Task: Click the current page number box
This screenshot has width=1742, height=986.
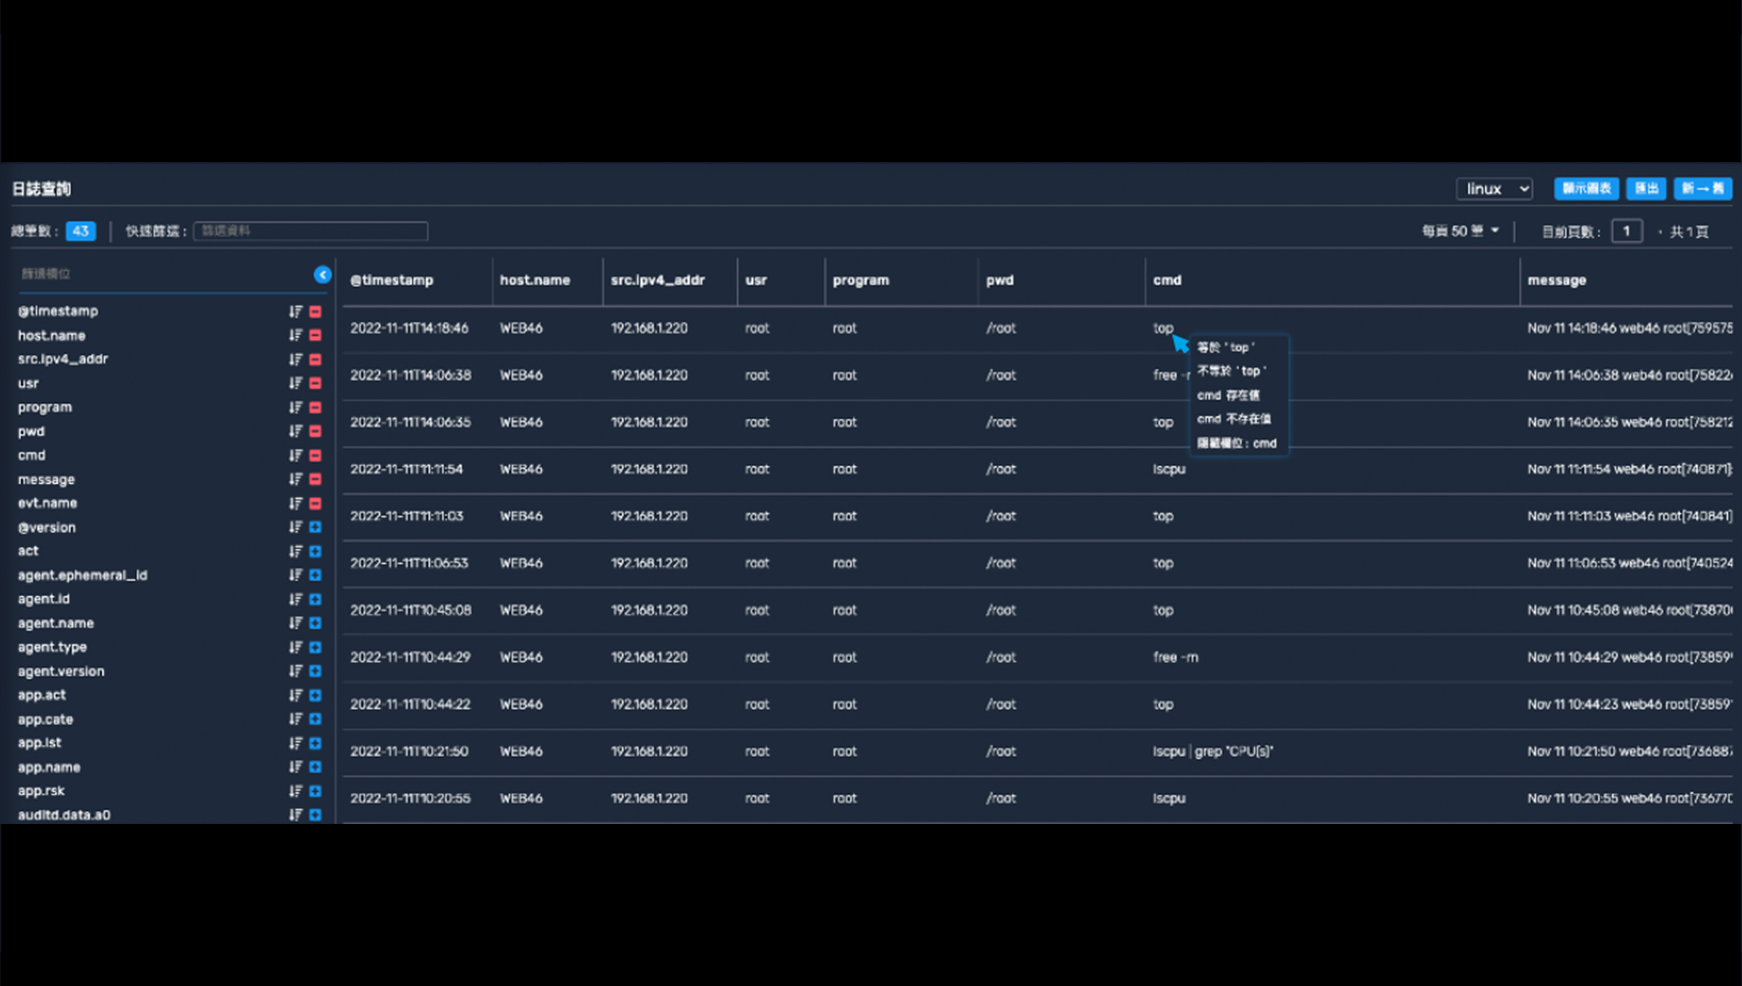Action: 1626,231
